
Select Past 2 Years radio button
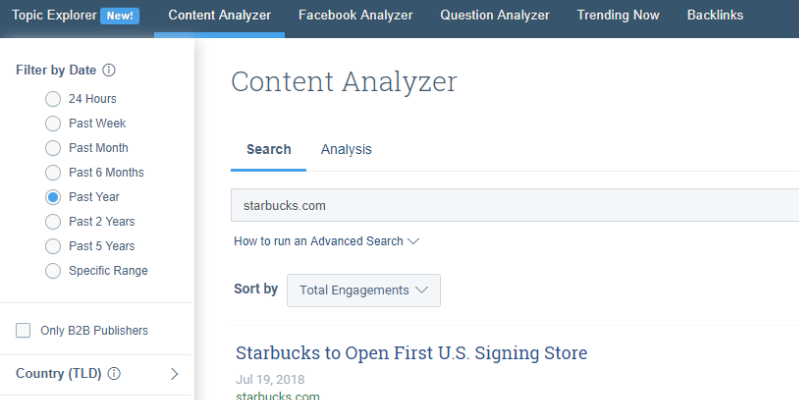click(x=53, y=222)
